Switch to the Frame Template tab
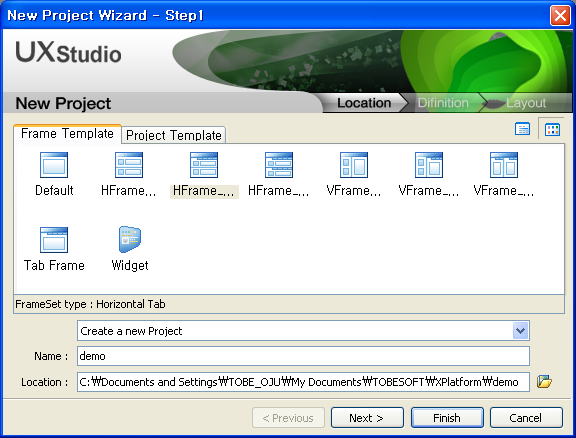The image size is (576, 438). pyautogui.click(x=67, y=133)
